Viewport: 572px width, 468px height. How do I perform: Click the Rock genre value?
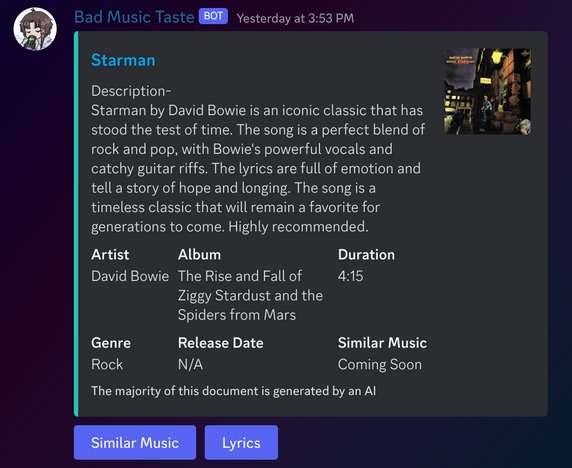pos(107,364)
